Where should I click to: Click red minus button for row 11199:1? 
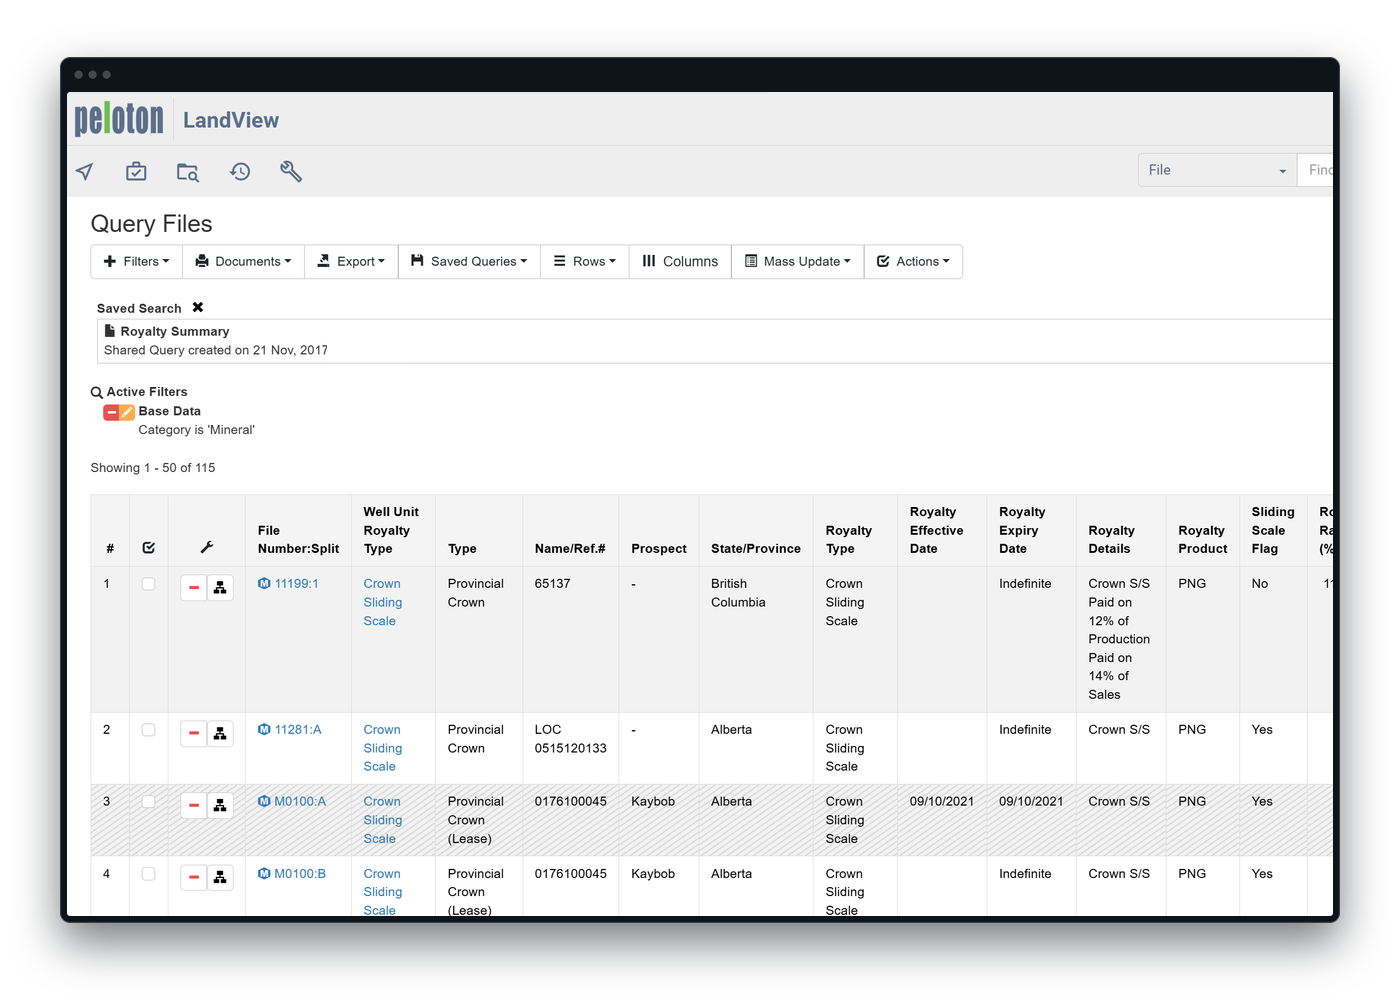pos(194,588)
